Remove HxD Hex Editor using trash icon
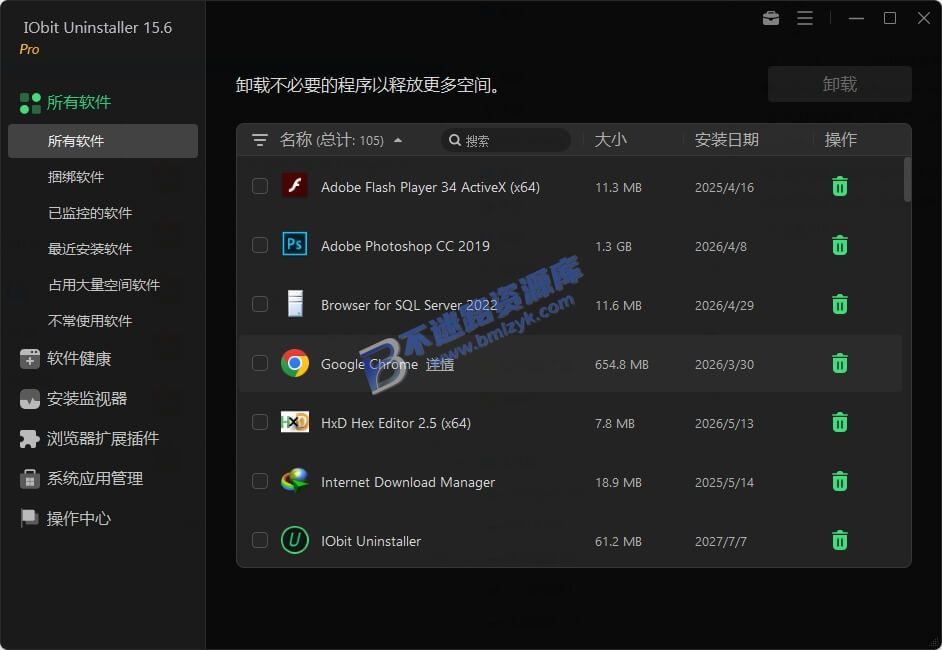The width and height of the screenshot is (942, 650). 839,422
